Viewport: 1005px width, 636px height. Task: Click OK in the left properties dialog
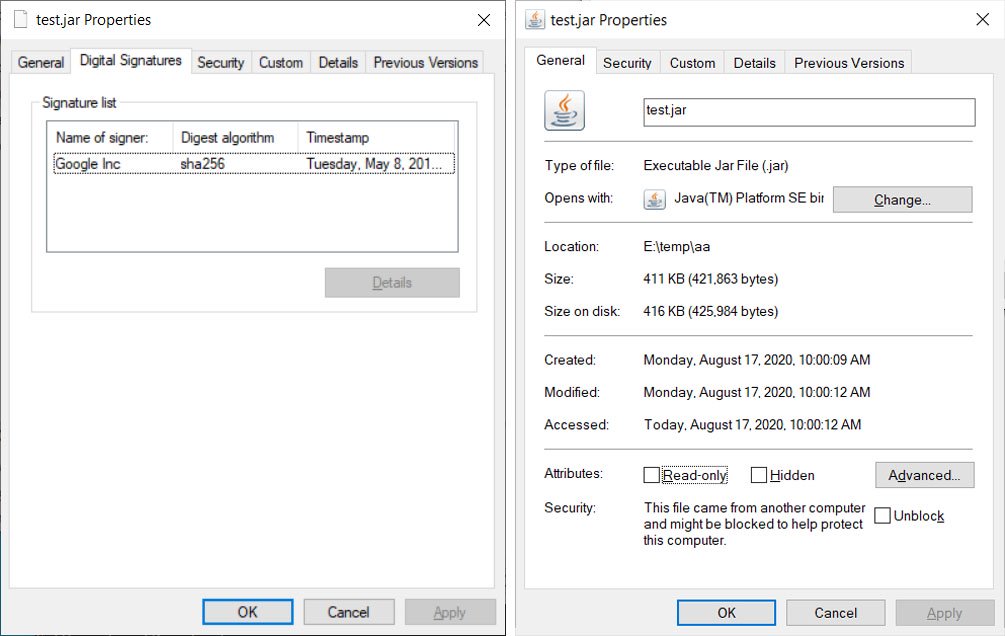247,612
